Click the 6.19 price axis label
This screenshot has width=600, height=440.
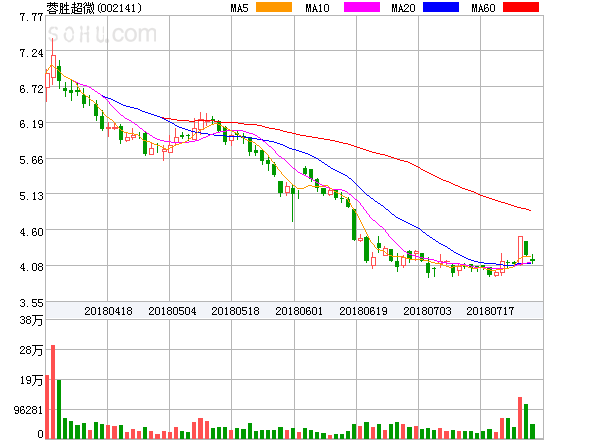click(x=31, y=124)
